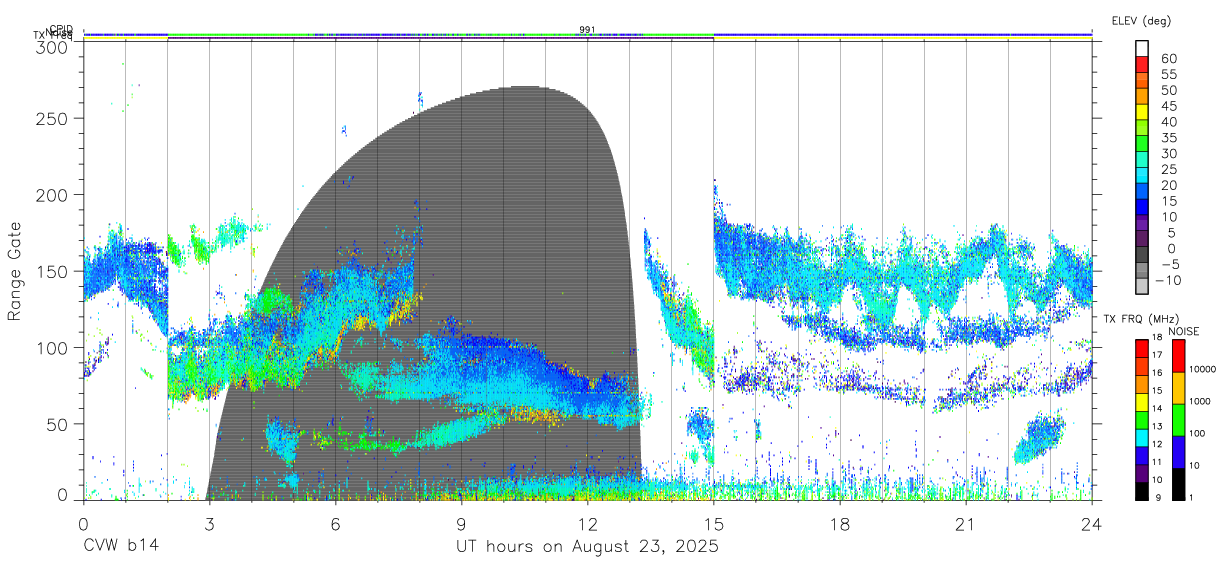Pick the black bottom segment of the TX FRQ bar
This screenshot has height=567, width=1228.
pos(1142,492)
